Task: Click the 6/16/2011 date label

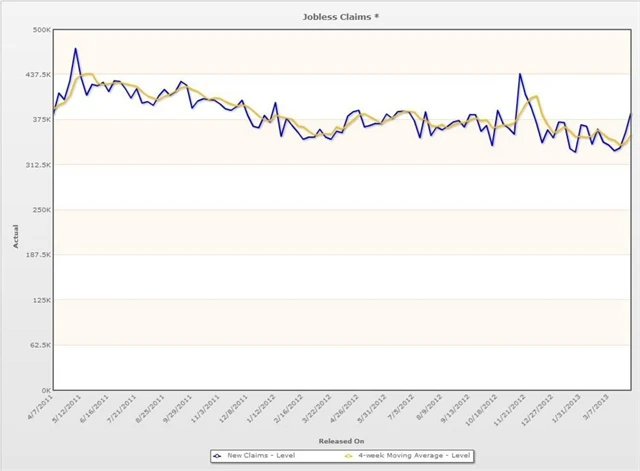Action: (94, 408)
